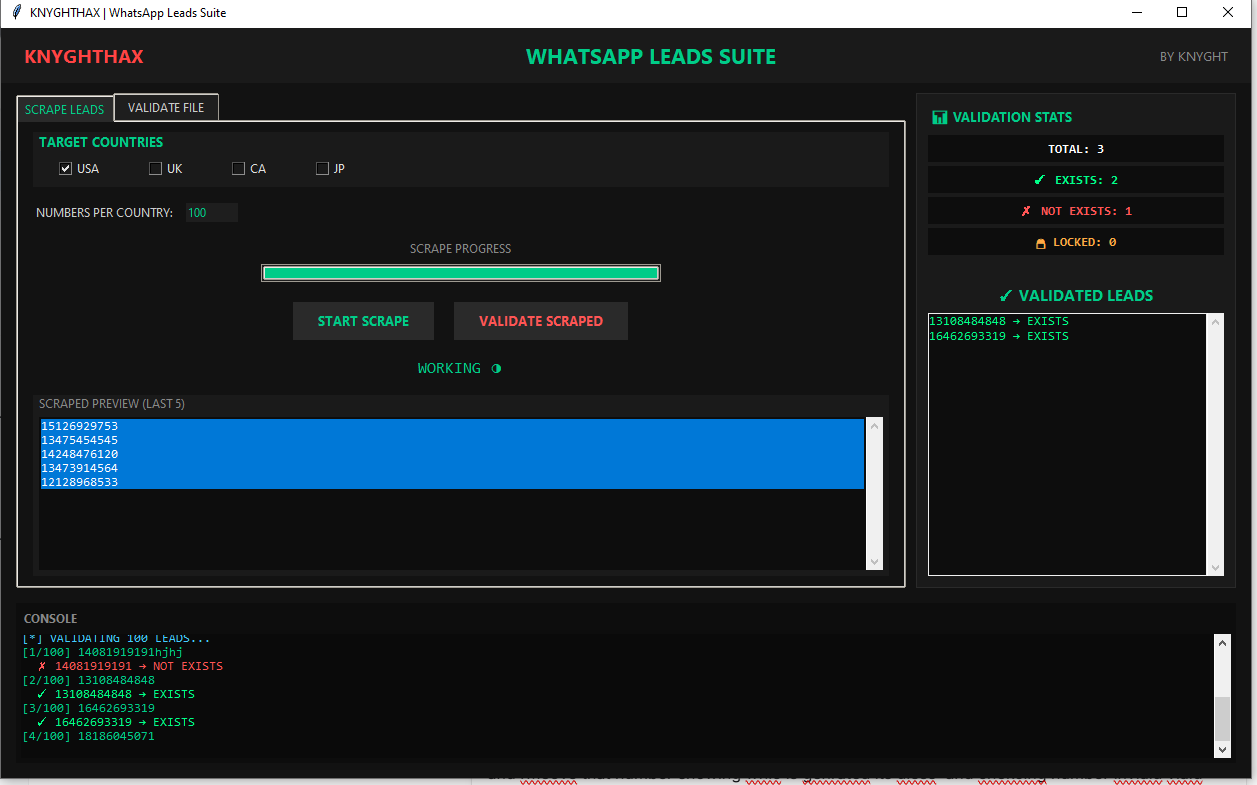Close the KNYGHTHAX window

[x=1229, y=13]
